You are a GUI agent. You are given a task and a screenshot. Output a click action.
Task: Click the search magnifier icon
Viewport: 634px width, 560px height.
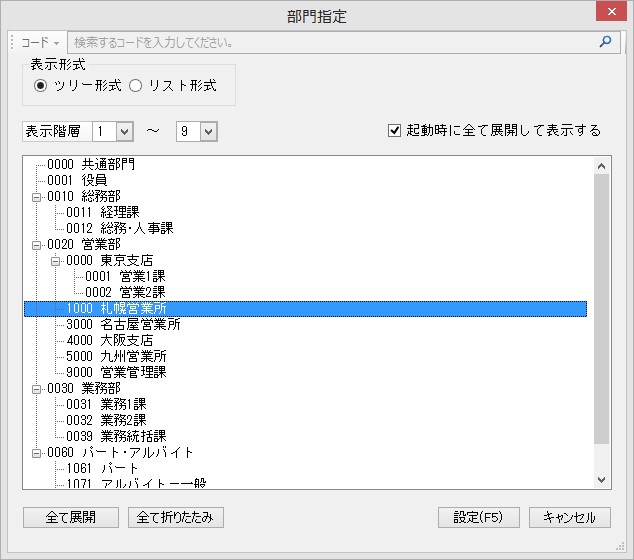pos(605,43)
